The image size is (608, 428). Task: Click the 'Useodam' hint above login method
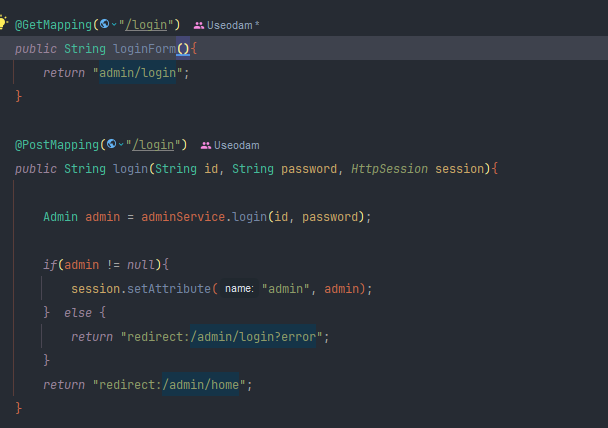[x=237, y=145]
